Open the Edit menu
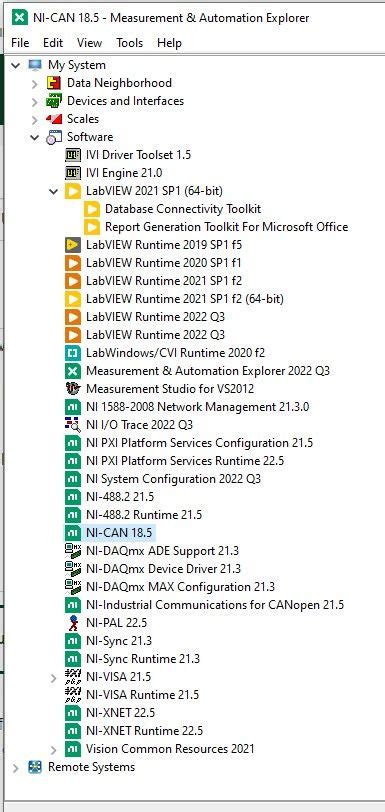Viewport: 385px width, 812px height. (53, 42)
